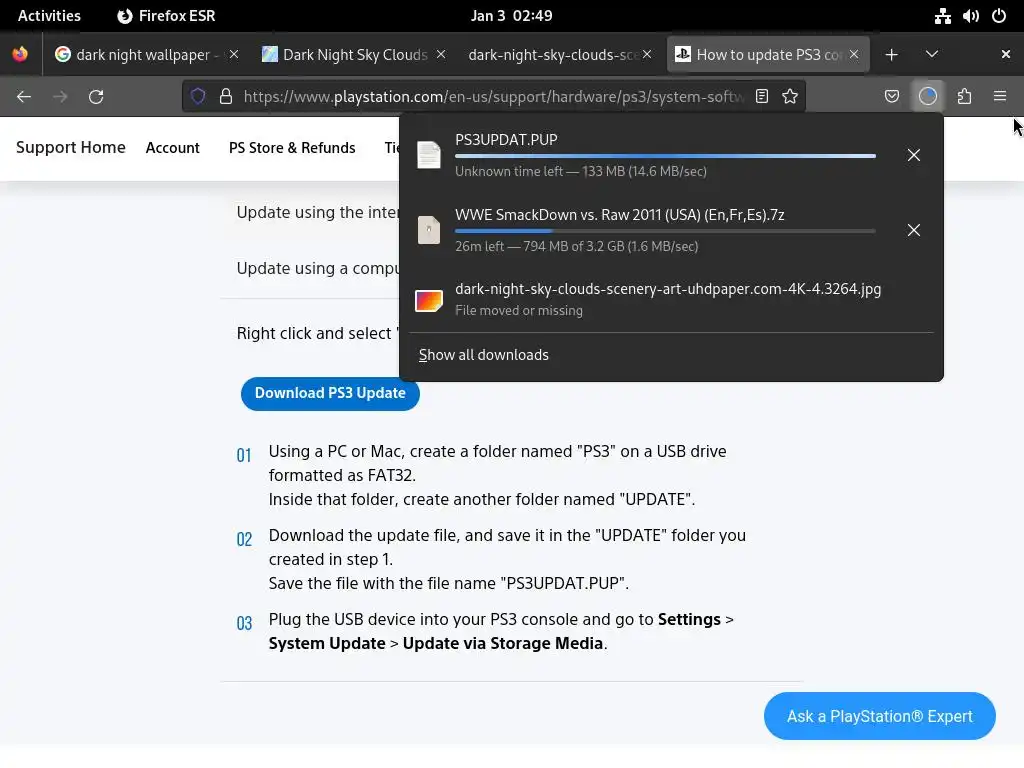Open the Firefox hamburger application menu
The image size is (1024, 768).
pos(1000,97)
